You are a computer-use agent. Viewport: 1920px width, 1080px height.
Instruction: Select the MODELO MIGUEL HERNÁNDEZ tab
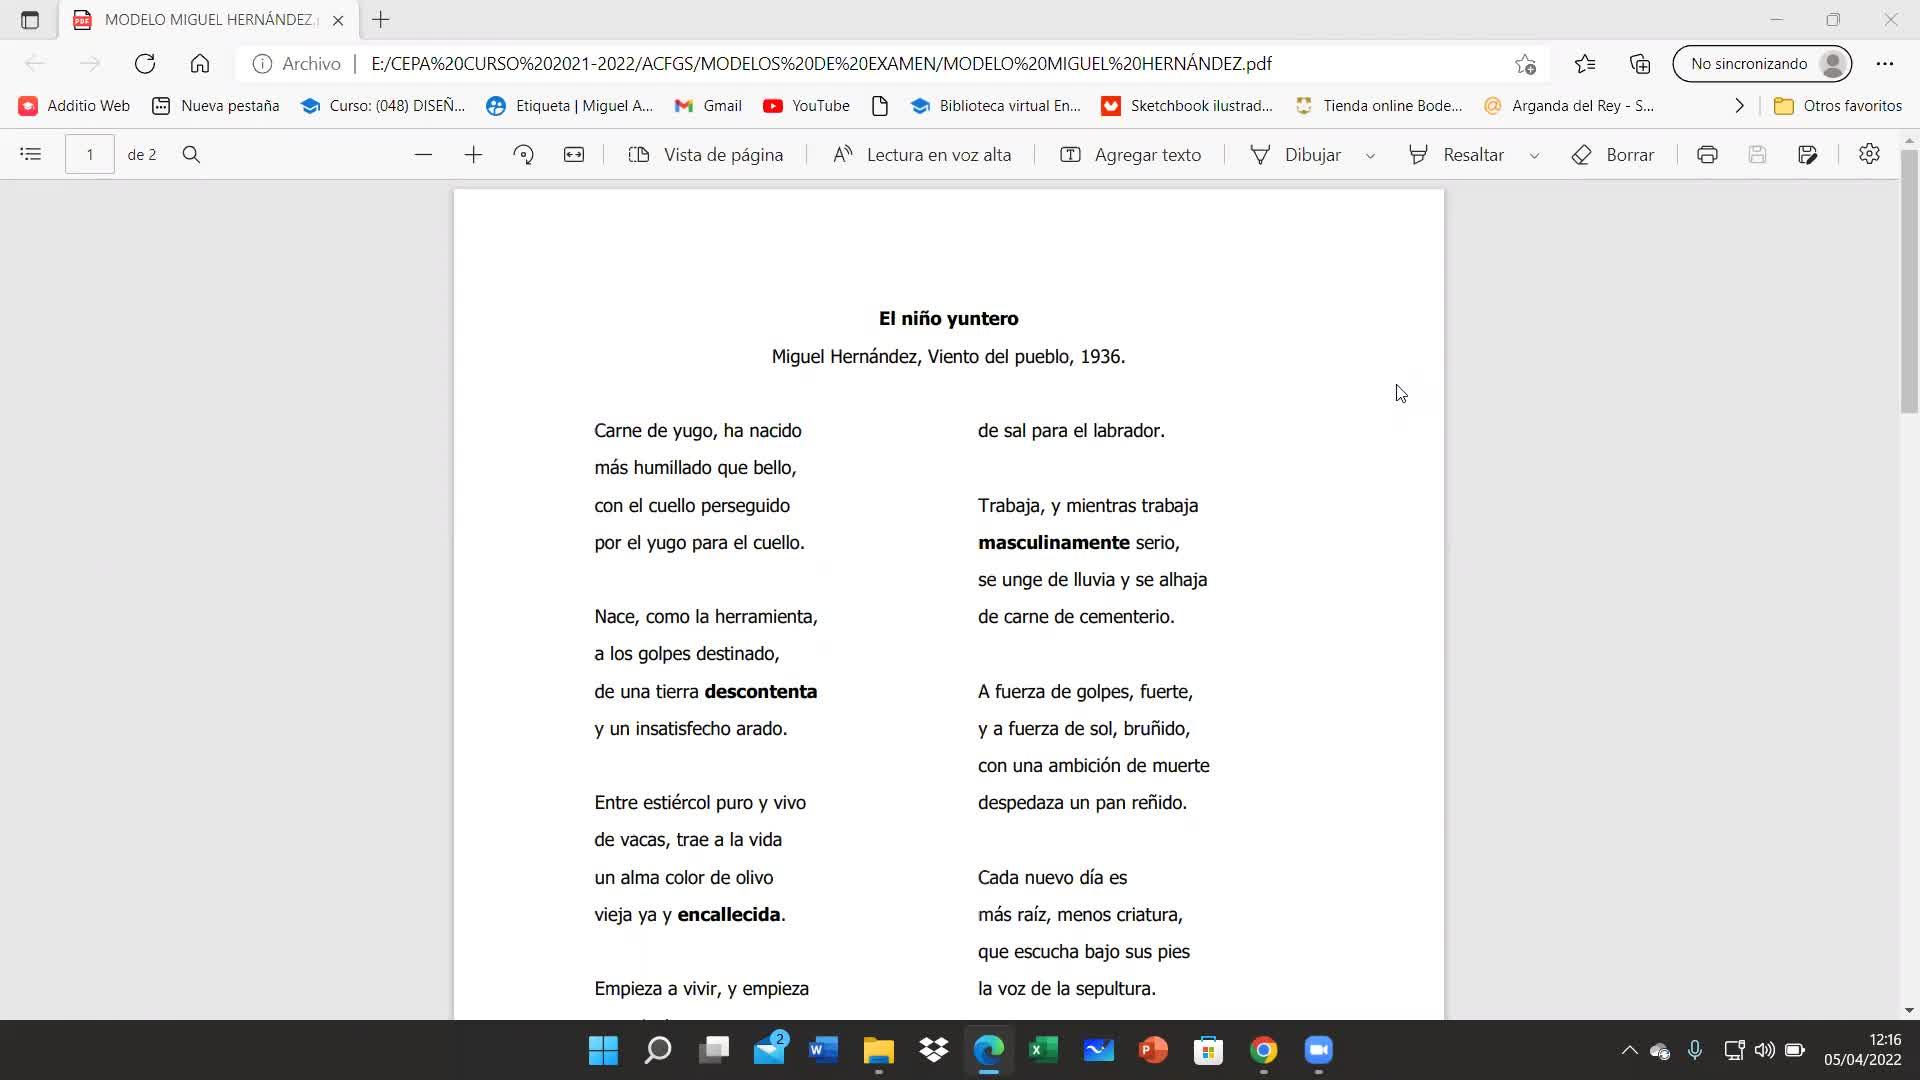210,19
